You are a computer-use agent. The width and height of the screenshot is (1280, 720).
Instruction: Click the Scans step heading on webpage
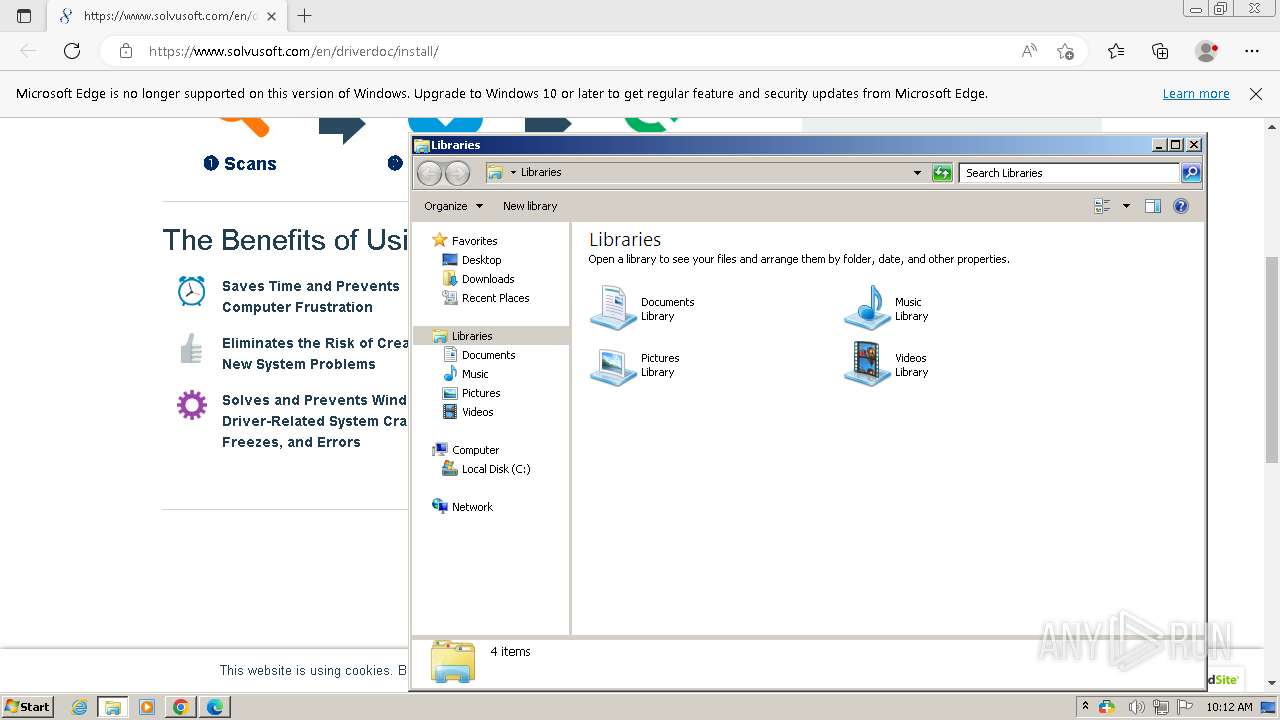click(x=240, y=164)
